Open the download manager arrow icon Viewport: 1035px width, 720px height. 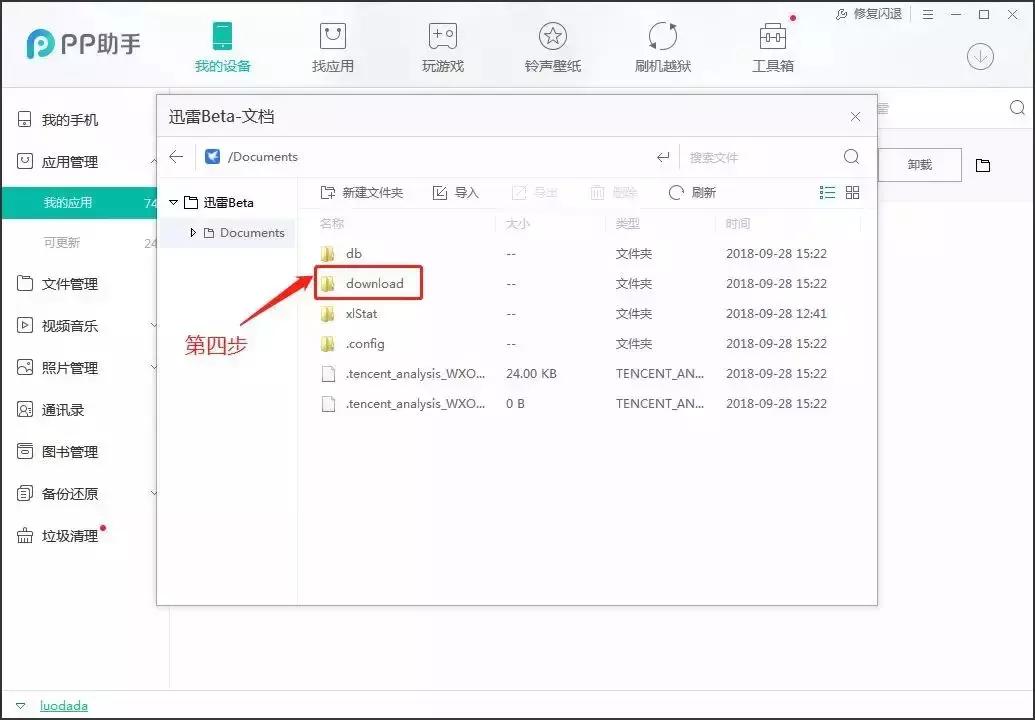pos(980,57)
